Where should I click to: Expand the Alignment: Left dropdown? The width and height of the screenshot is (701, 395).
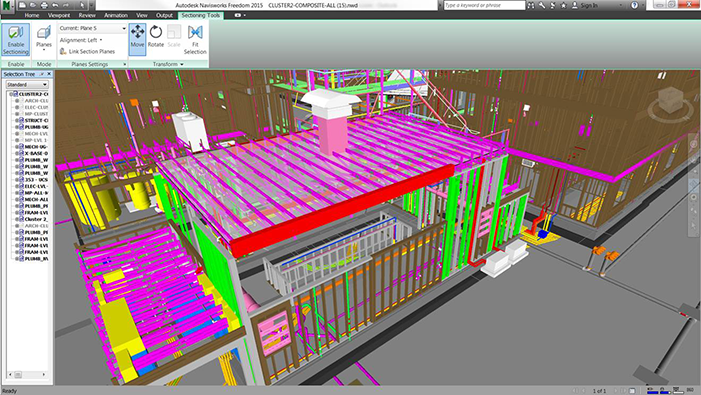point(81,40)
